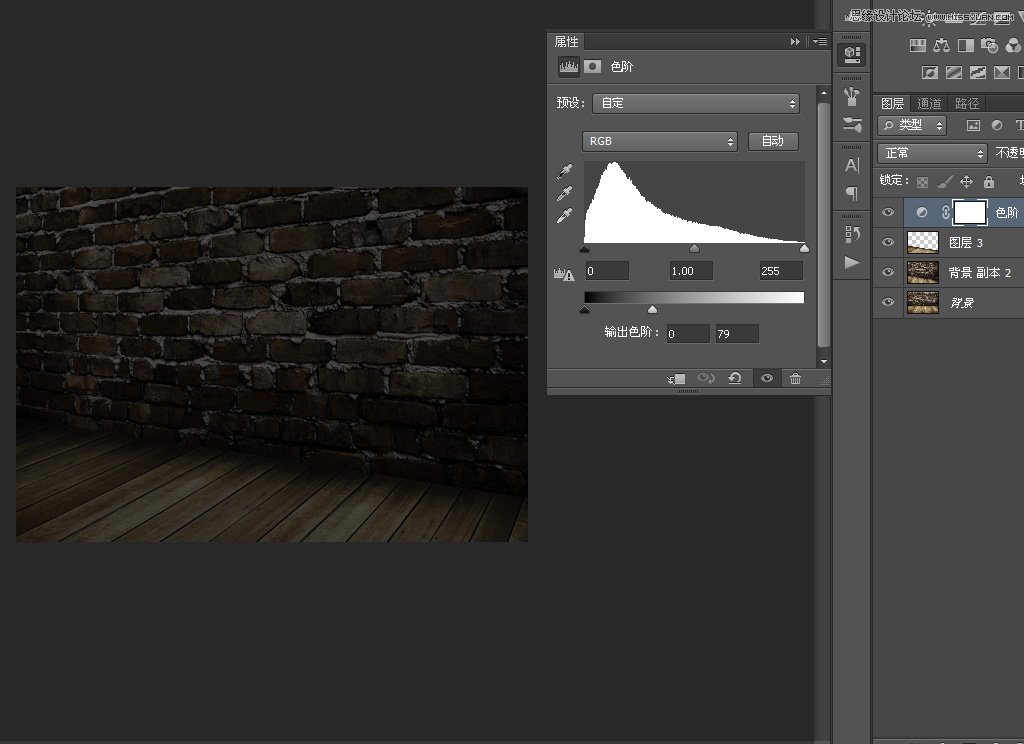1024x744 pixels.
Task: Click the black point eyedropper in Levels
Action: point(565,172)
